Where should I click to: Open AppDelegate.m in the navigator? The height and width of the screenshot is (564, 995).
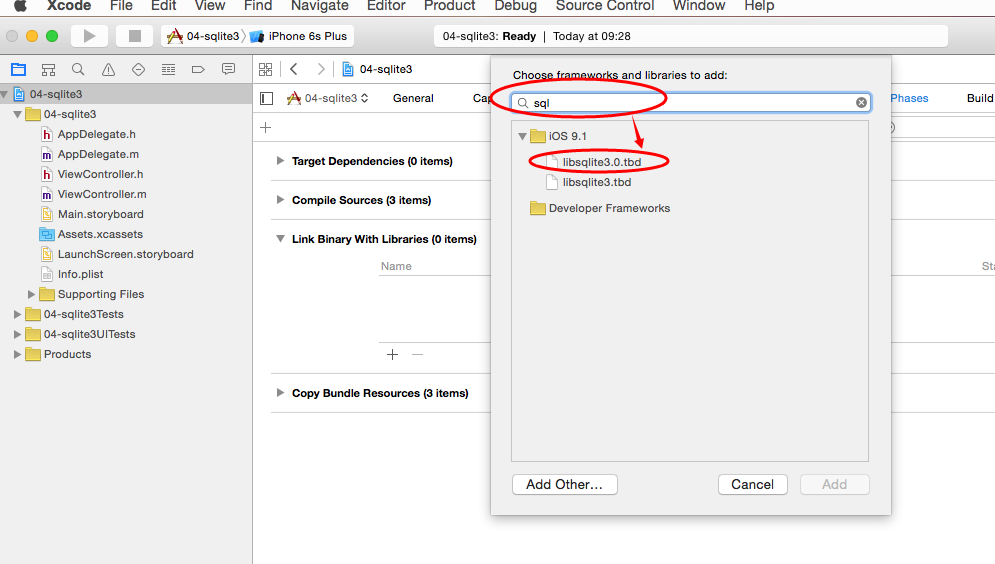tap(98, 154)
